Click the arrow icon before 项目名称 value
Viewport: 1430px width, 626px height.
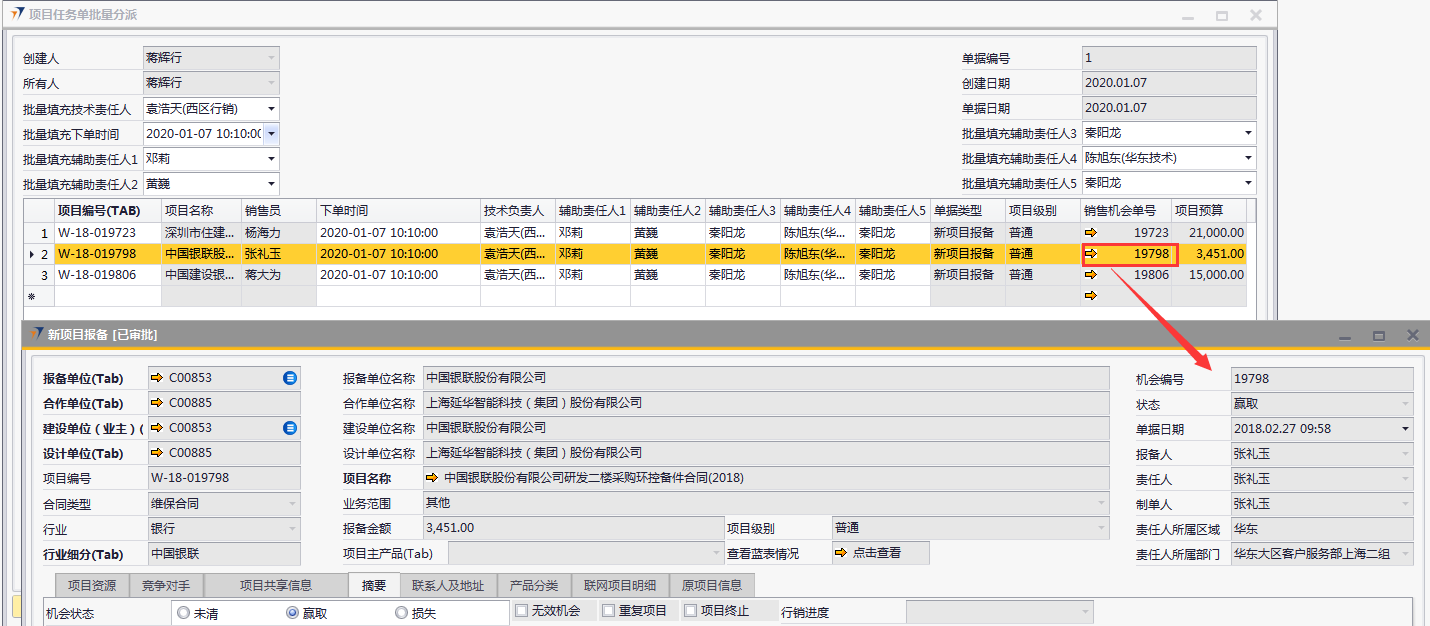(x=432, y=478)
